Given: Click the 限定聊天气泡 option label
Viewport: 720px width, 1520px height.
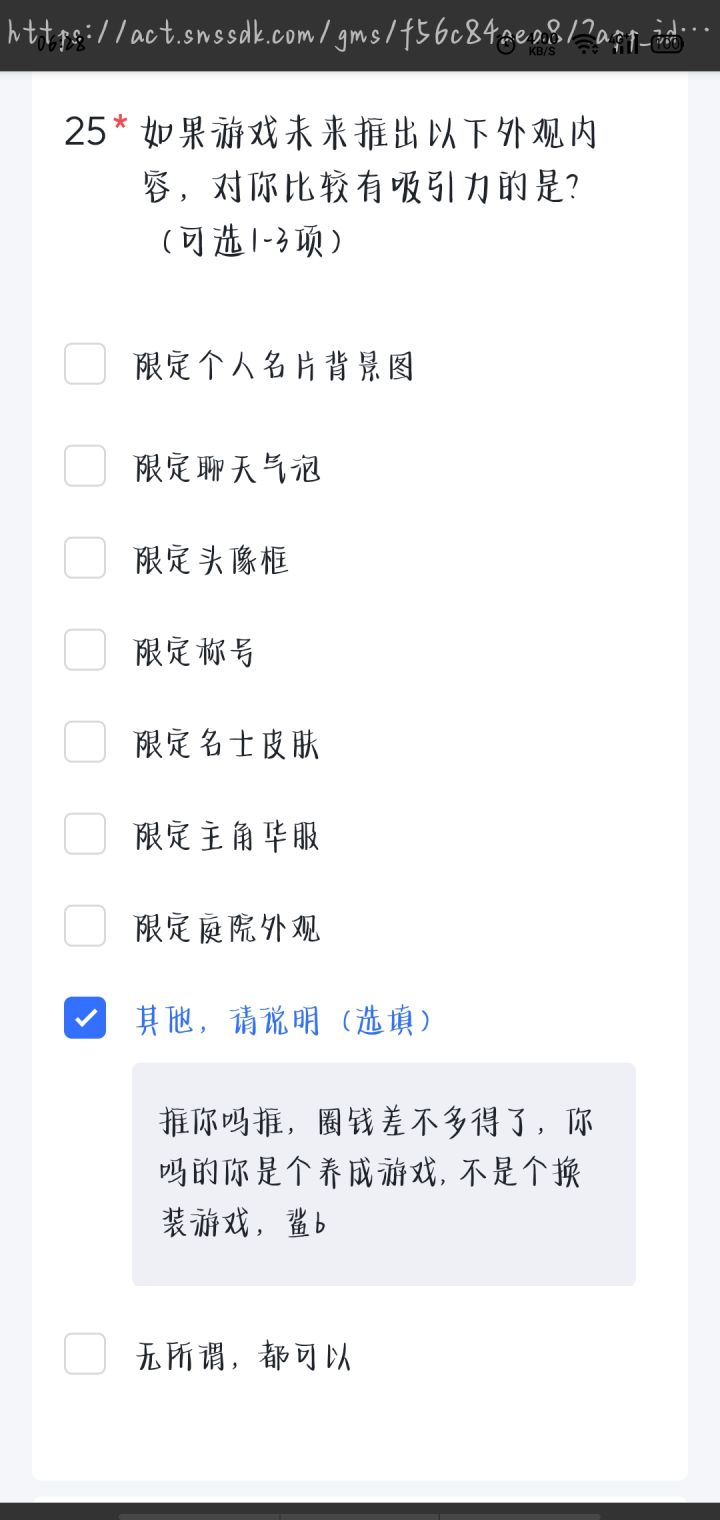Looking at the screenshot, I should pyautogui.click(x=228, y=468).
